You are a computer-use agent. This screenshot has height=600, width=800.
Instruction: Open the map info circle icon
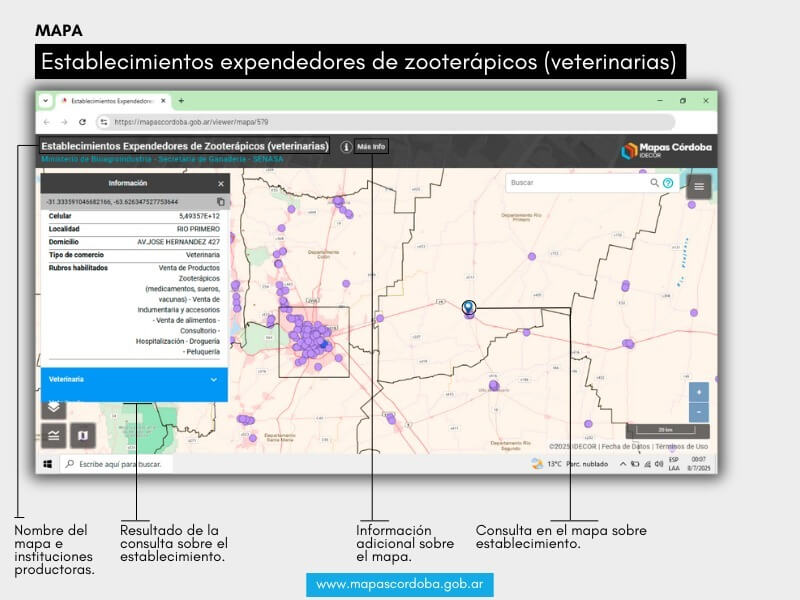pyautogui.click(x=346, y=147)
